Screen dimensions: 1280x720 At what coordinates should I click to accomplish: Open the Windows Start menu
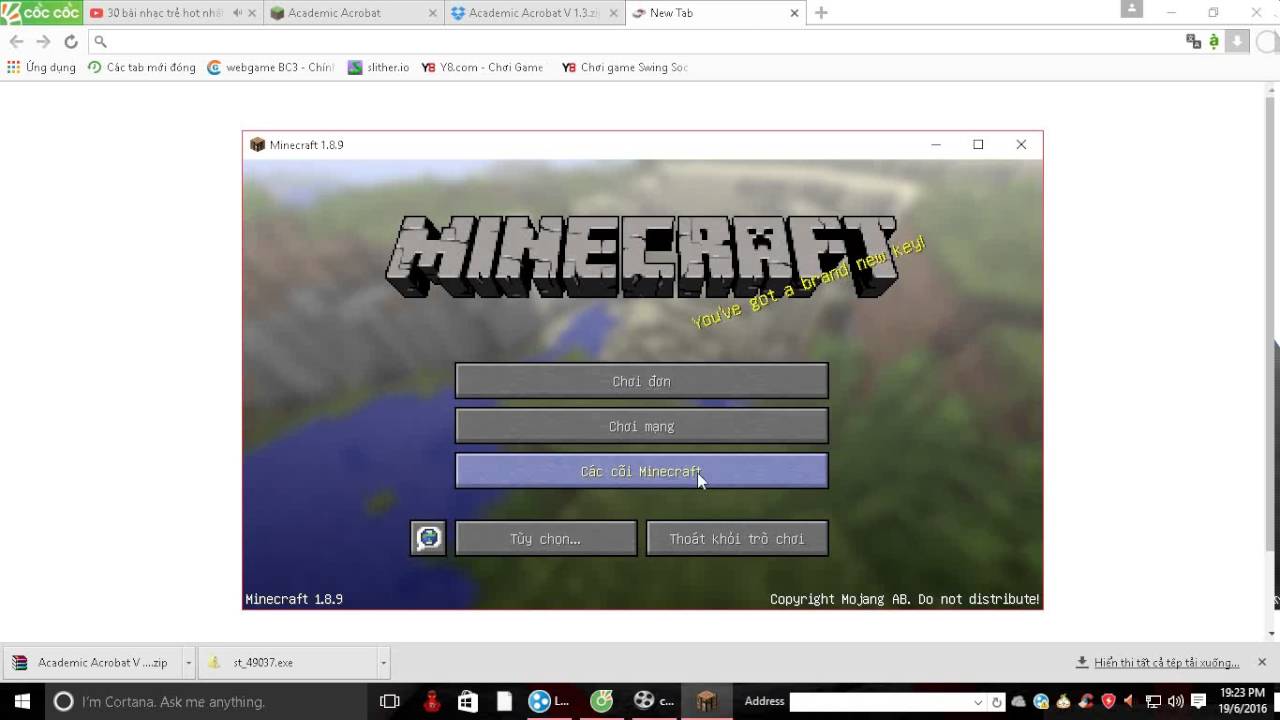coord(22,701)
